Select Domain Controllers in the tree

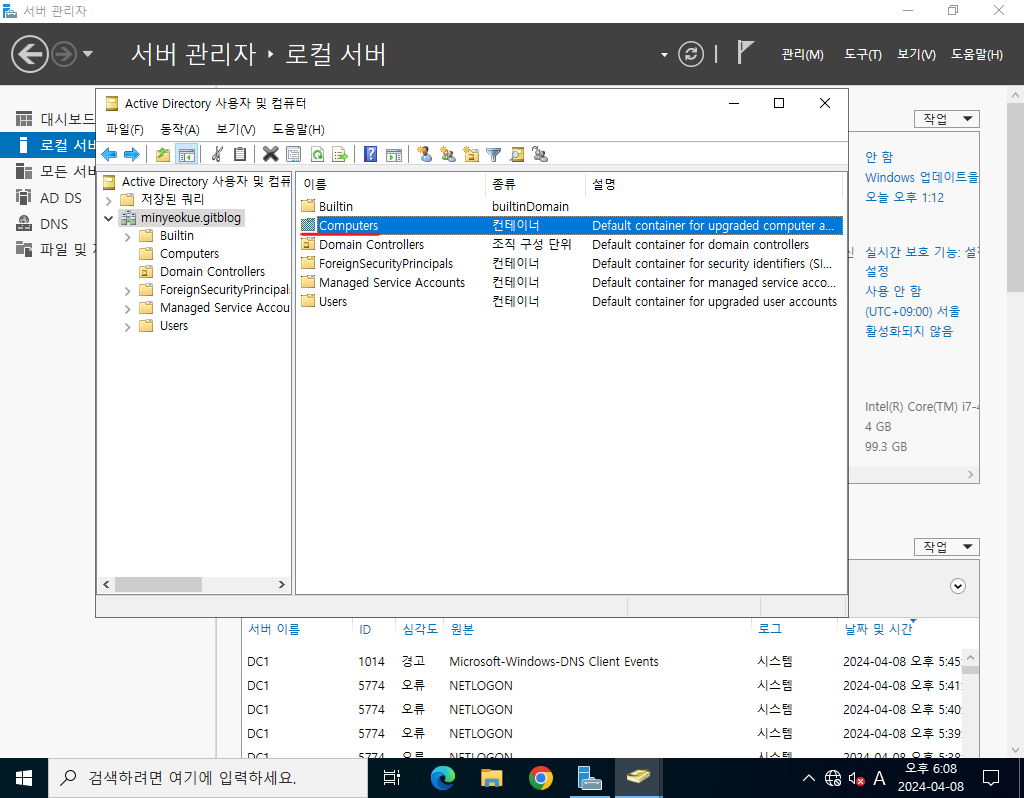coord(212,272)
